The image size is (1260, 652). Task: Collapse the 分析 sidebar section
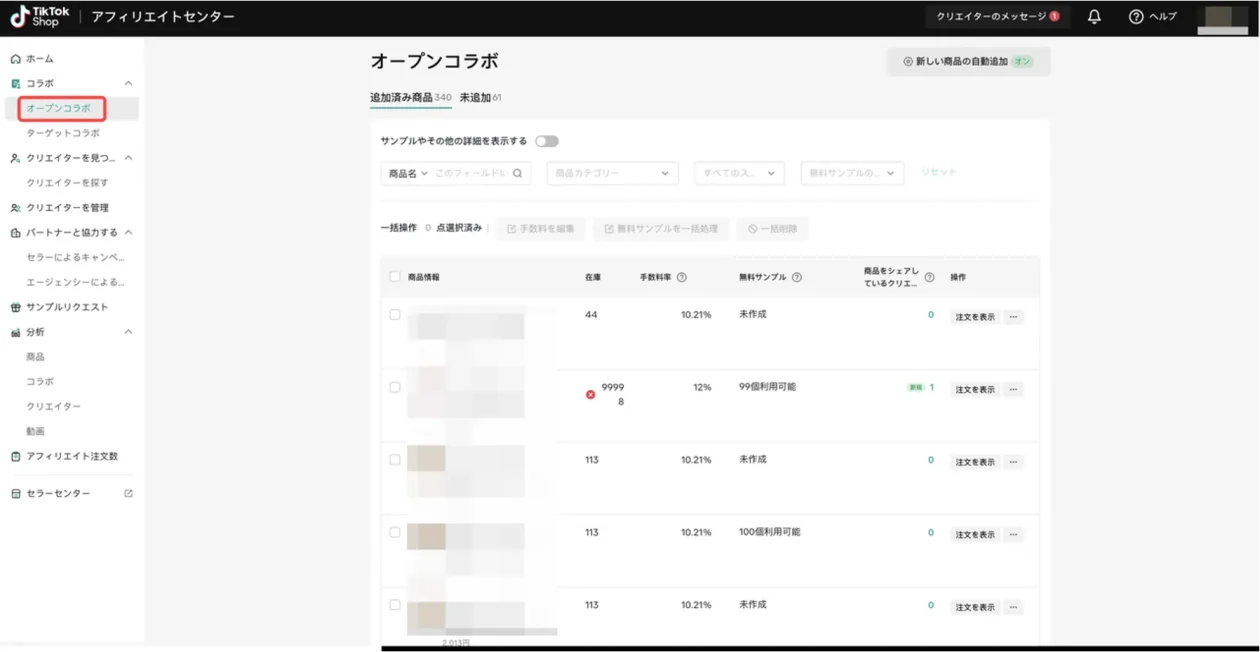tap(128, 332)
